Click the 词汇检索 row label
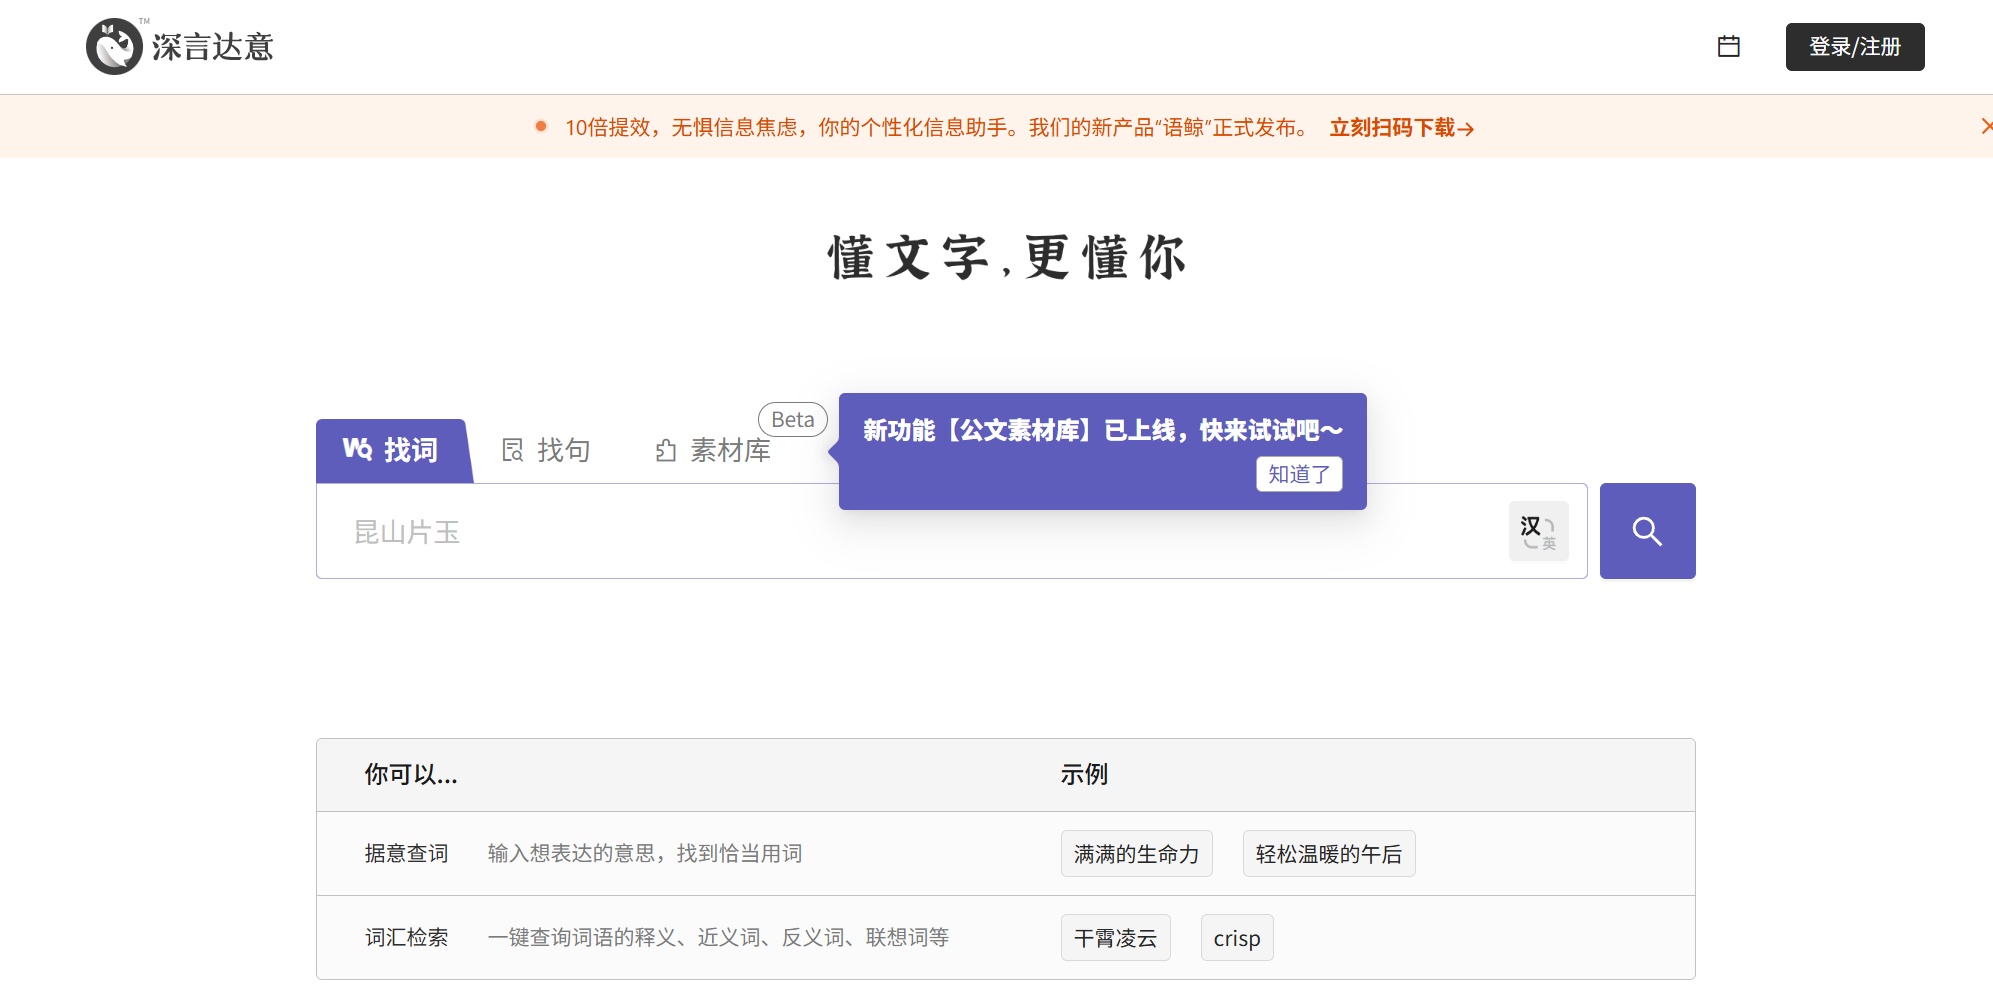 [406, 938]
